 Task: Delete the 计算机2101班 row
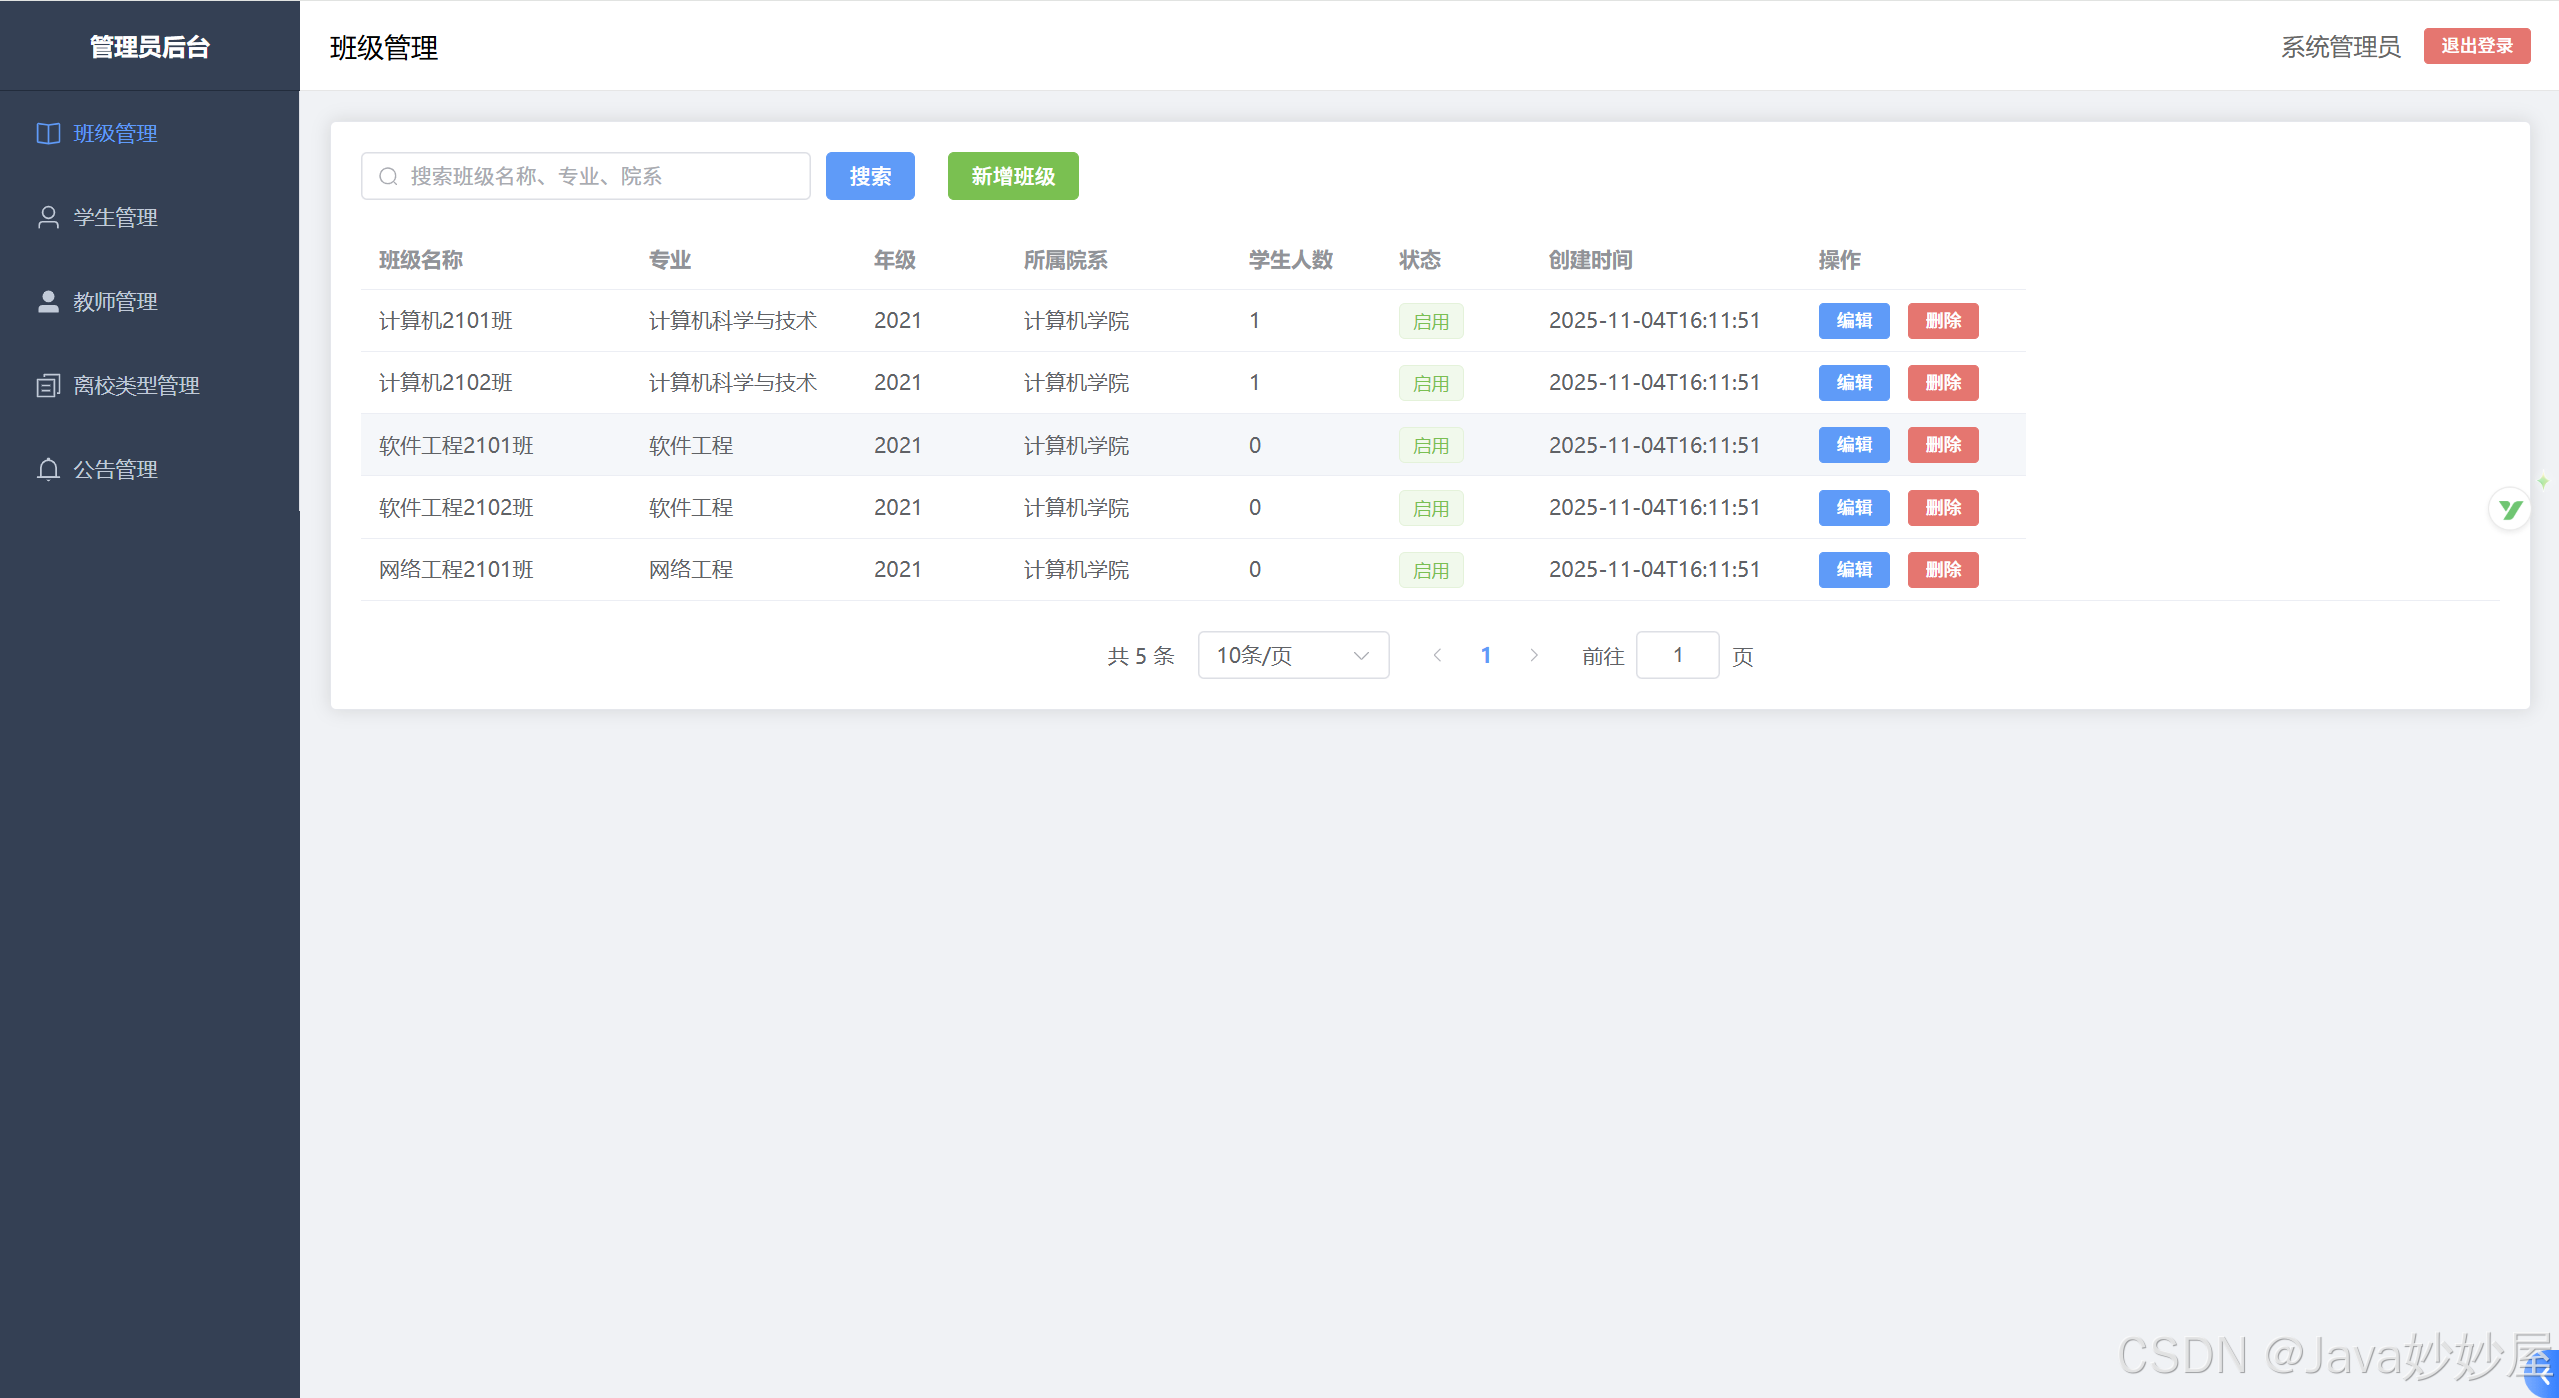(1943, 321)
